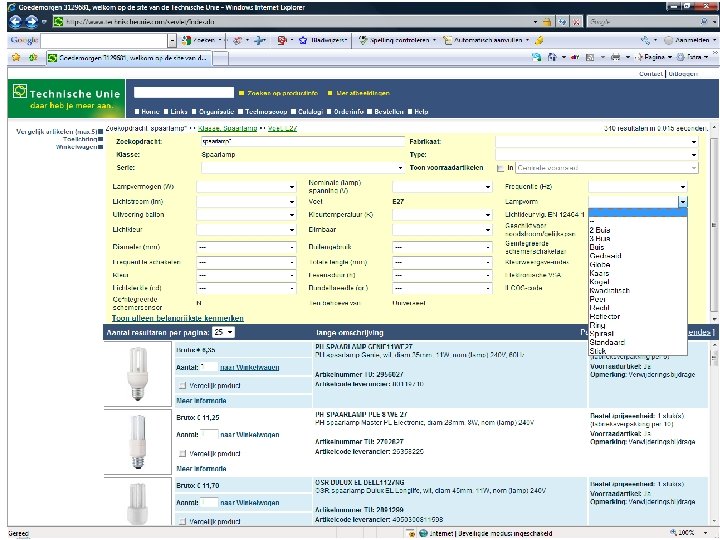The width and height of the screenshot is (720, 540).
Task: Click the red Stop loading icon
Action: [x=576, y=22]
